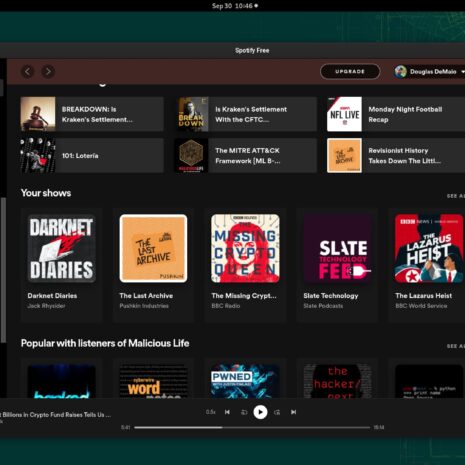Skip to the previous episode
The height and width of the screenshot is (465, 465).
[227, 412]
